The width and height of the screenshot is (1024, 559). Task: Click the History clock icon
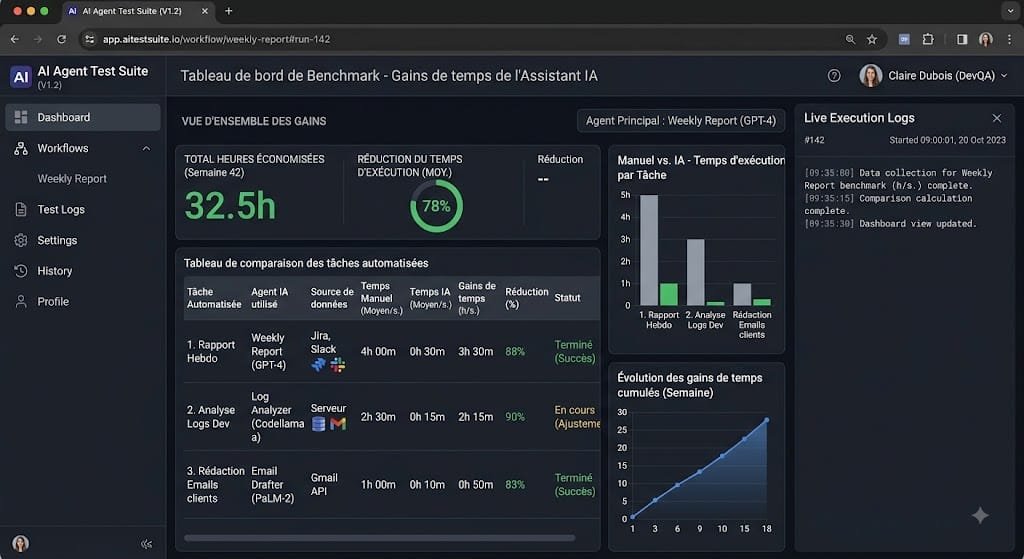pyautogui.click(x=21, y=270)
